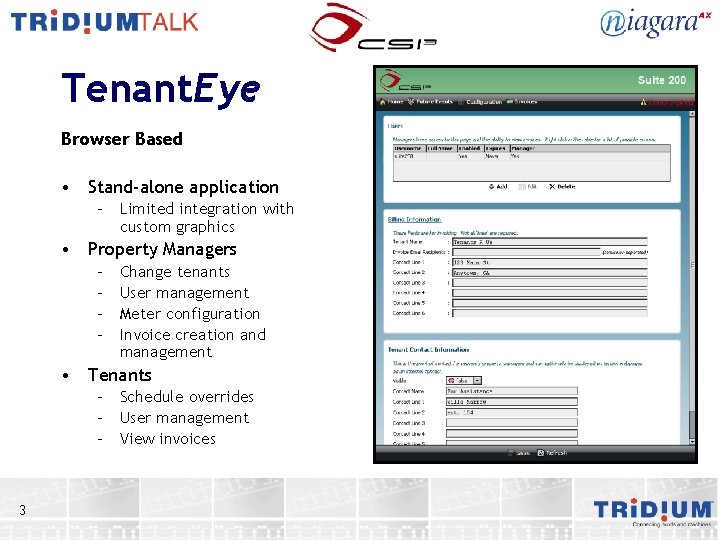Click the Tenant Name input field
Screen dimensions: 720x540
click(550, 242)
